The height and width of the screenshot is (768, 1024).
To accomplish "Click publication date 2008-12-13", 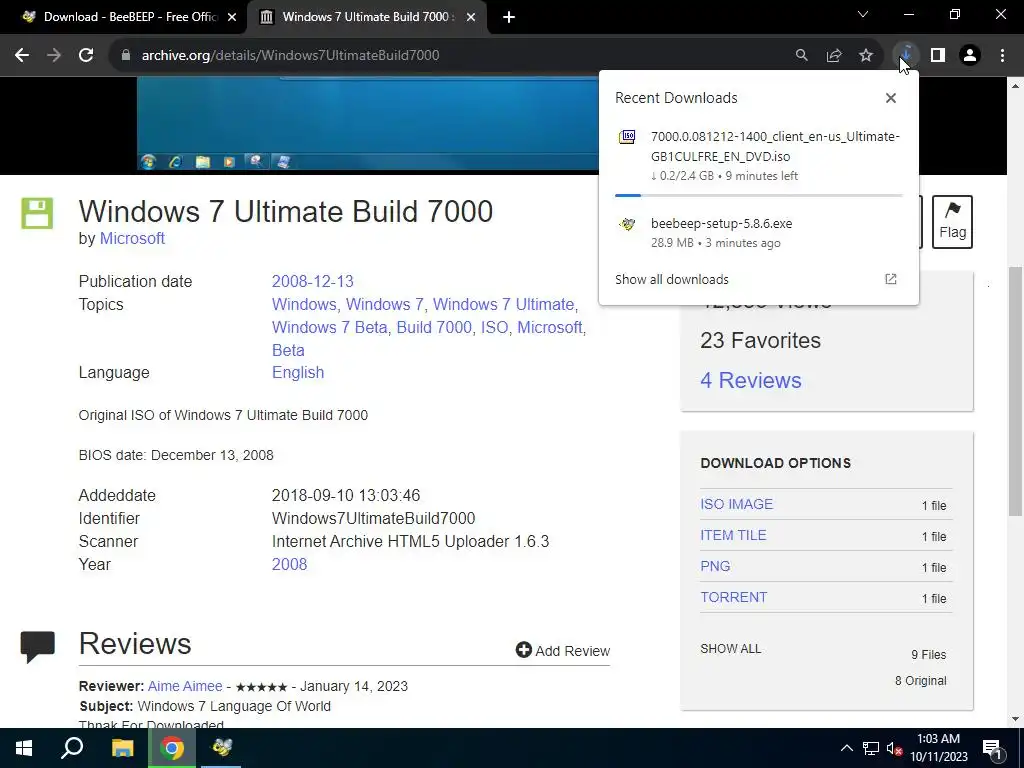I will (312, 281).
